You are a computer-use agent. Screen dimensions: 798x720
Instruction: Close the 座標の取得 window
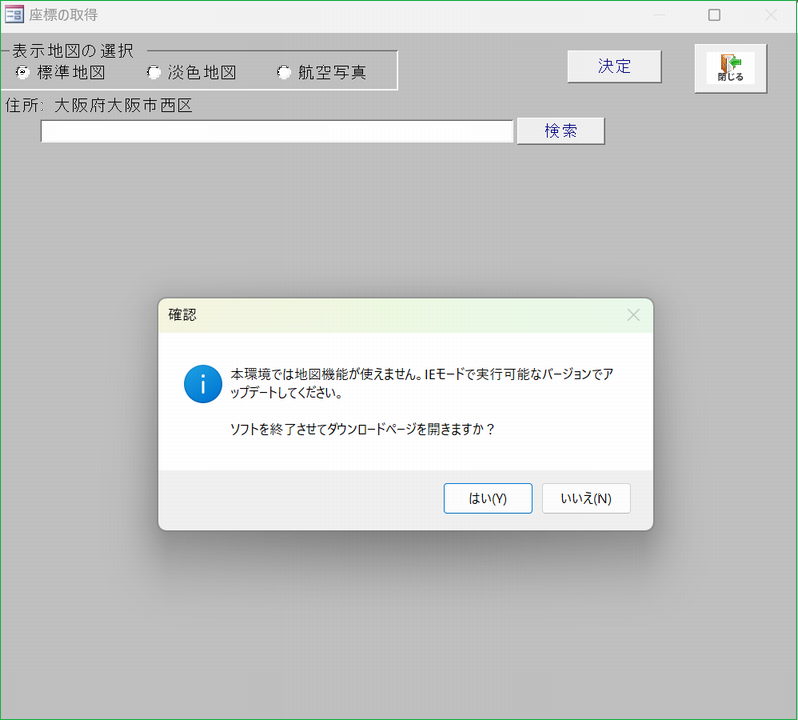tap(770, 15)
